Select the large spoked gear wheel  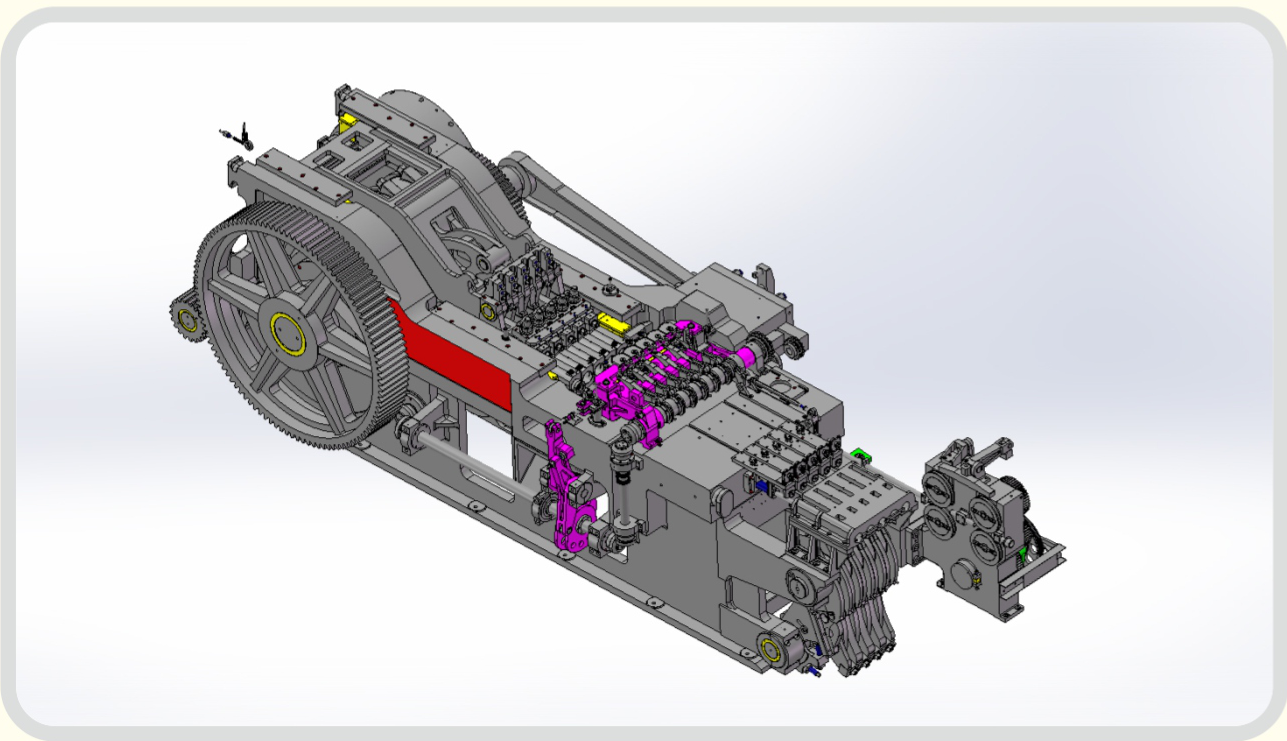tap(300, 332)
